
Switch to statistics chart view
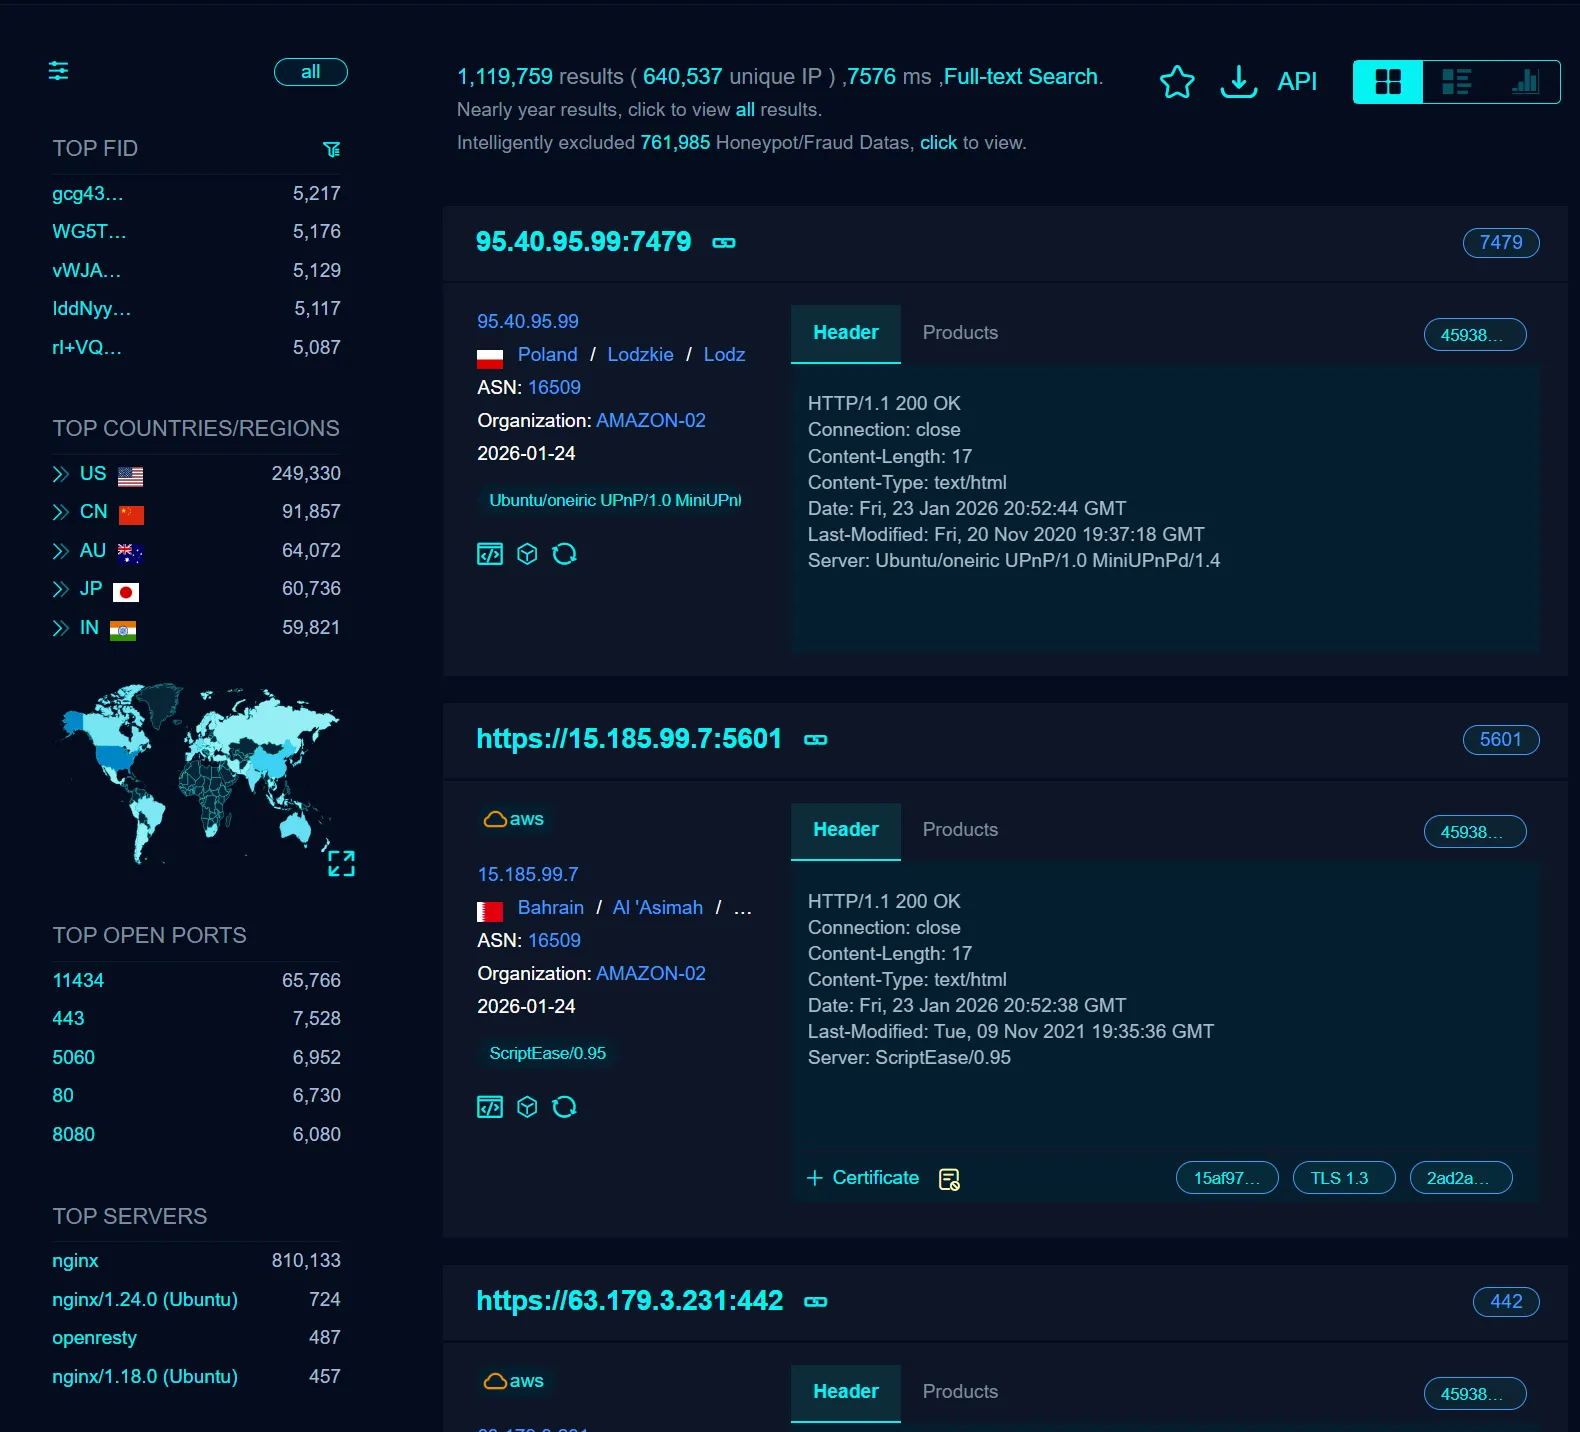tap(1525, 82)
